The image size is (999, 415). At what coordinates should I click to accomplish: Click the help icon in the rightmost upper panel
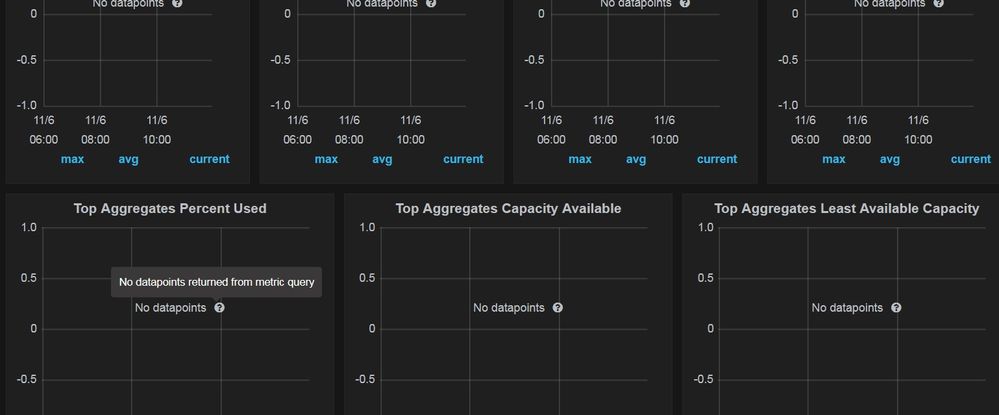[939, 4]
